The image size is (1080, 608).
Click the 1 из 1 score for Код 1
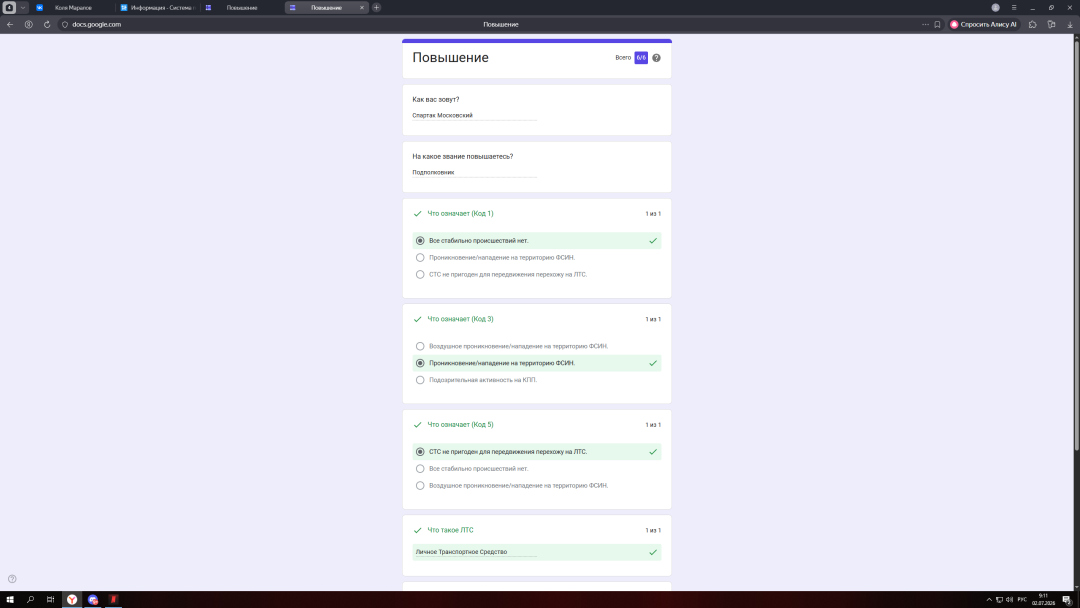pyautogui.click(x=653, y=214)
